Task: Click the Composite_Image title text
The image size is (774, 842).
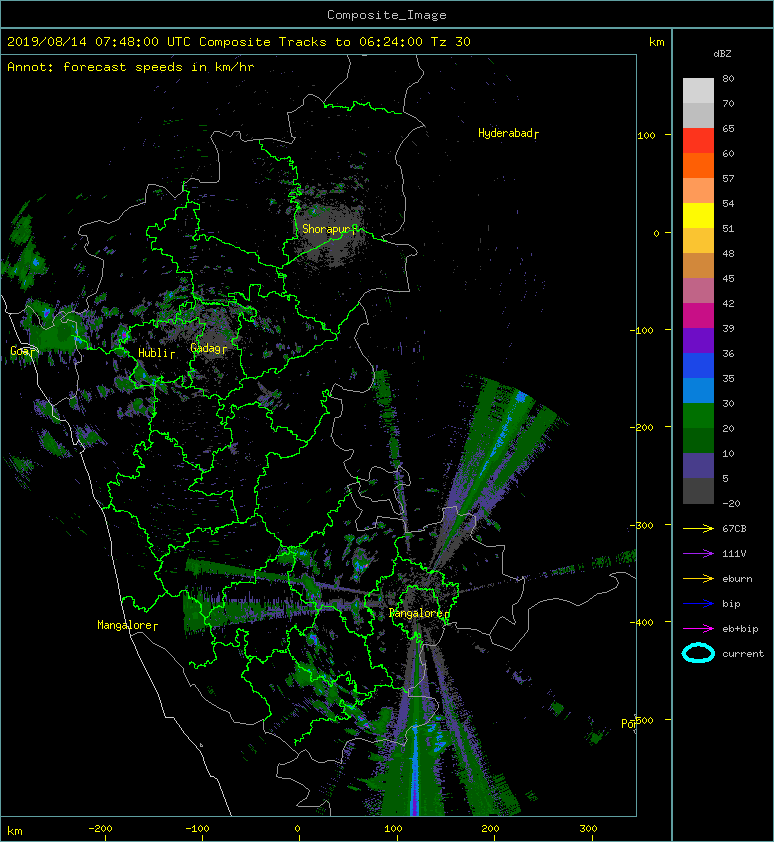Action: (x=387, y=15)
